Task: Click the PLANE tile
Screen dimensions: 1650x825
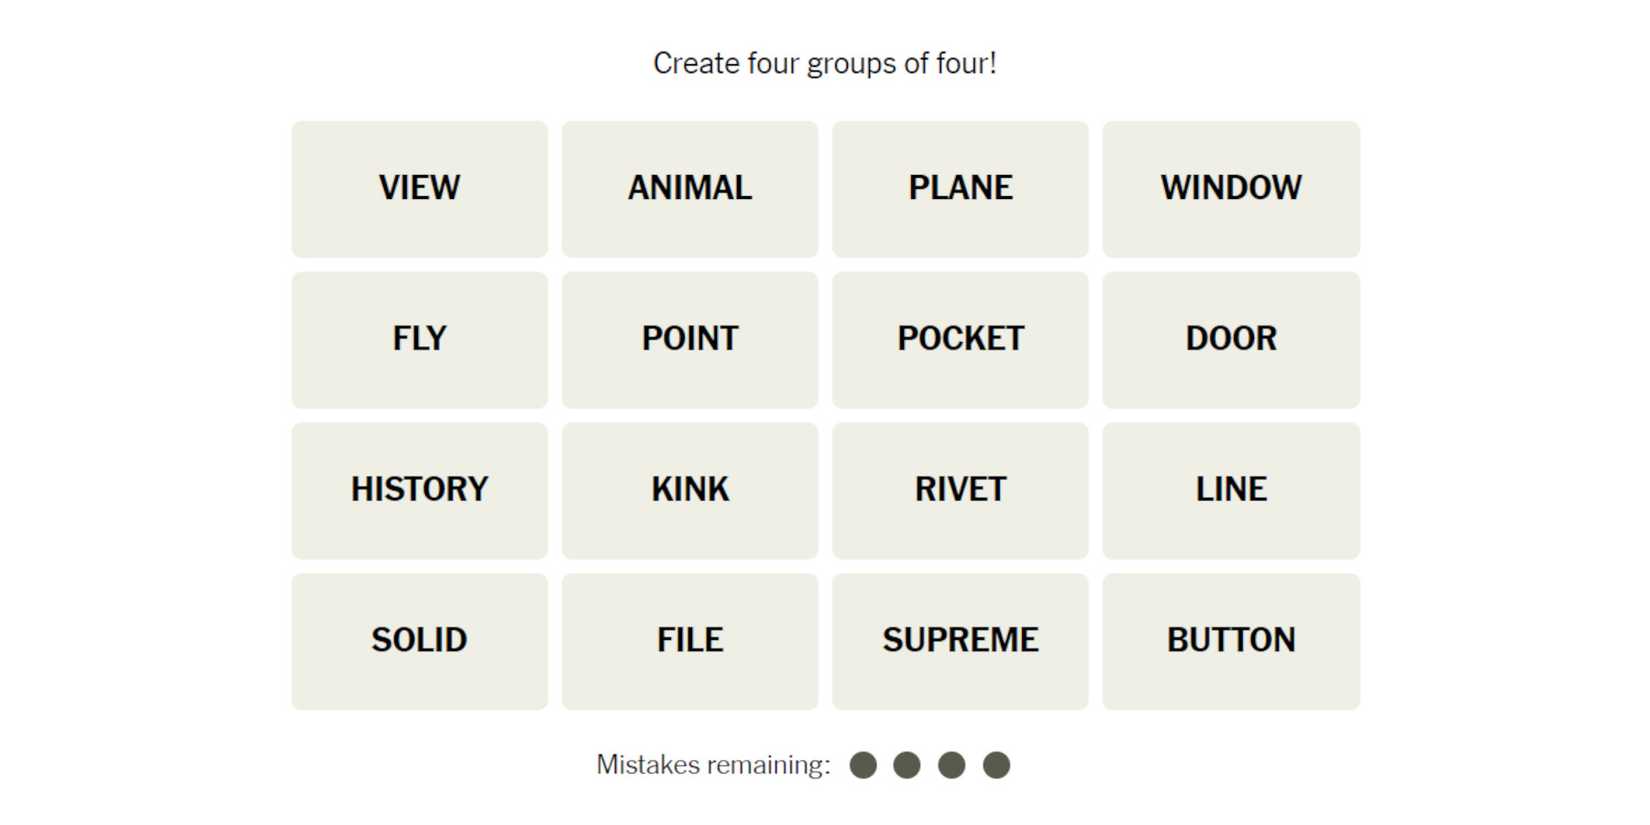Action: (960, 189)
